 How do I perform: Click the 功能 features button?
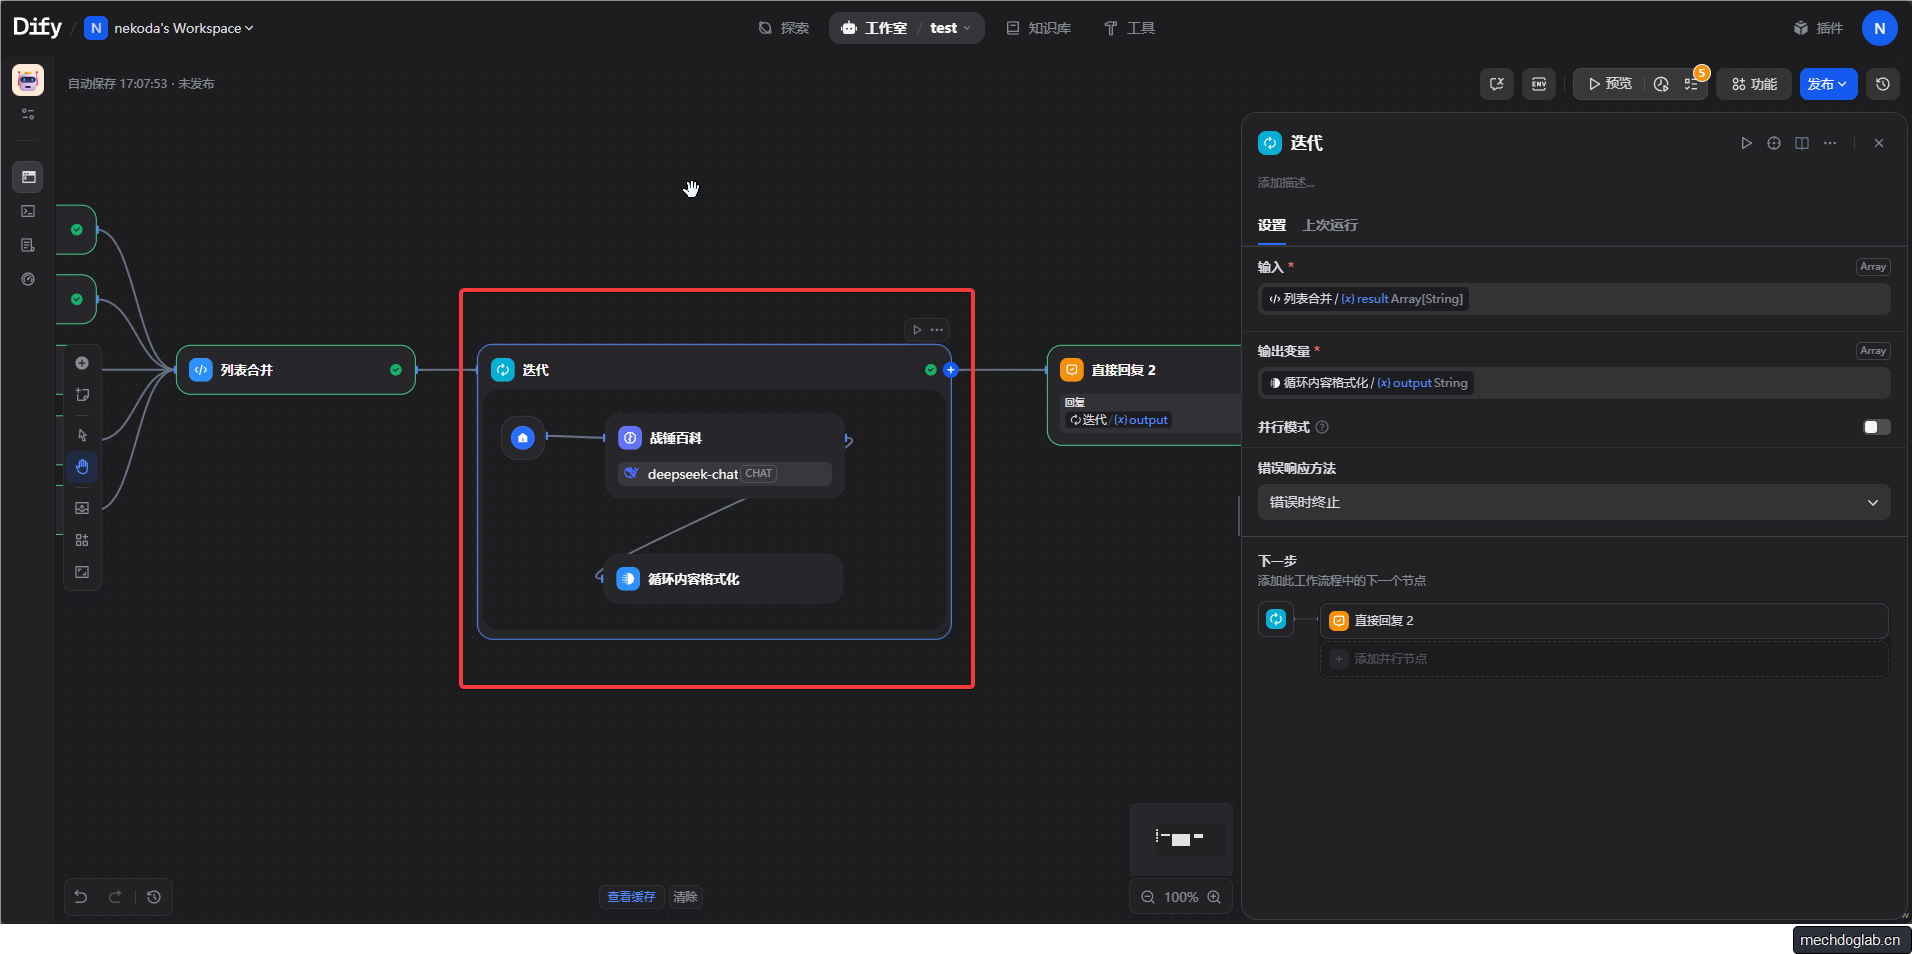point(1754,84)
